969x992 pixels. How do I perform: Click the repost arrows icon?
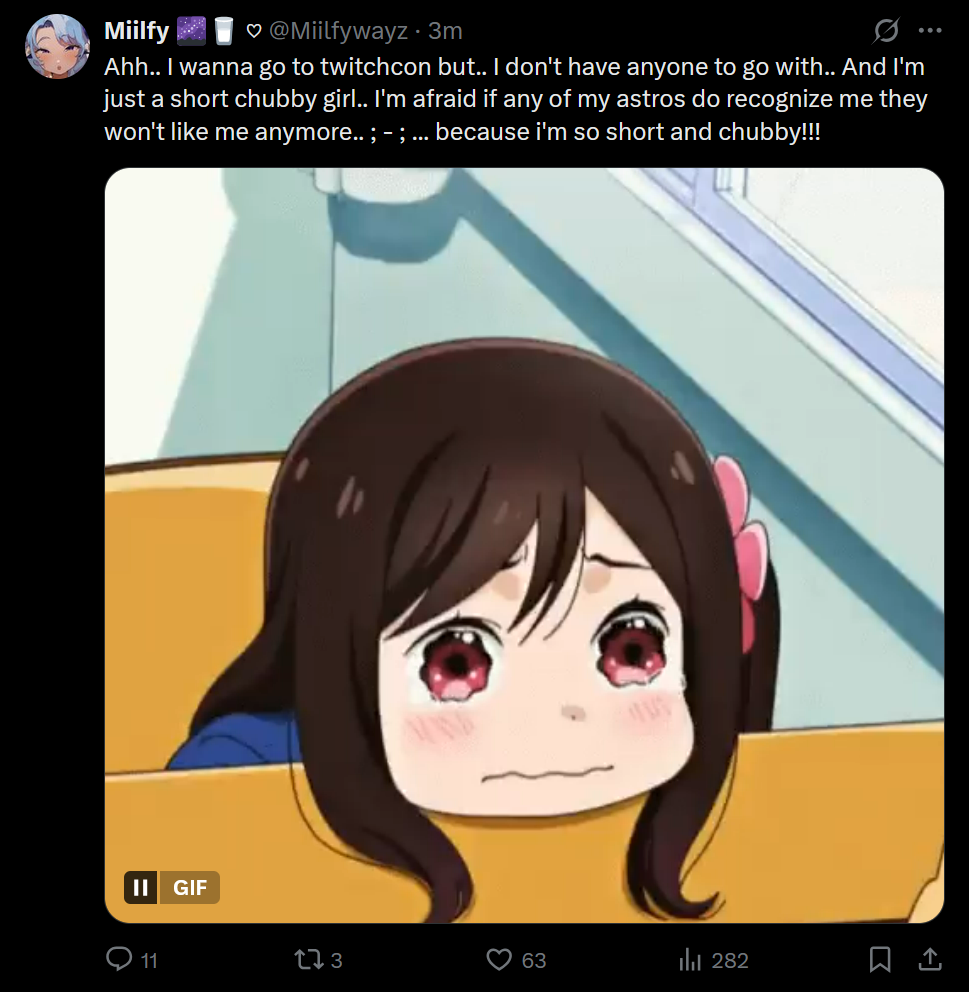click(309, 960)
